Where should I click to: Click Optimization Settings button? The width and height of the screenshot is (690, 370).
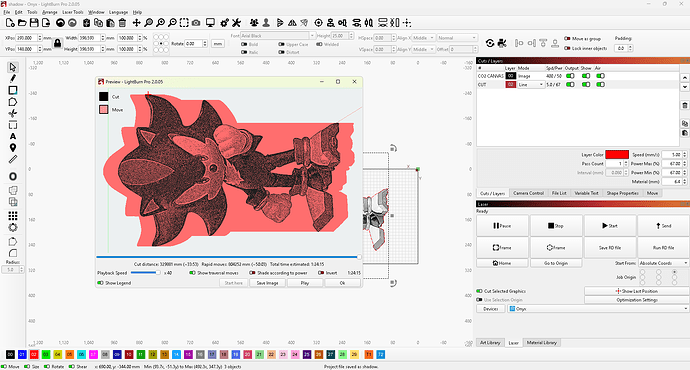pyautogui.click(x=637, y=300)
